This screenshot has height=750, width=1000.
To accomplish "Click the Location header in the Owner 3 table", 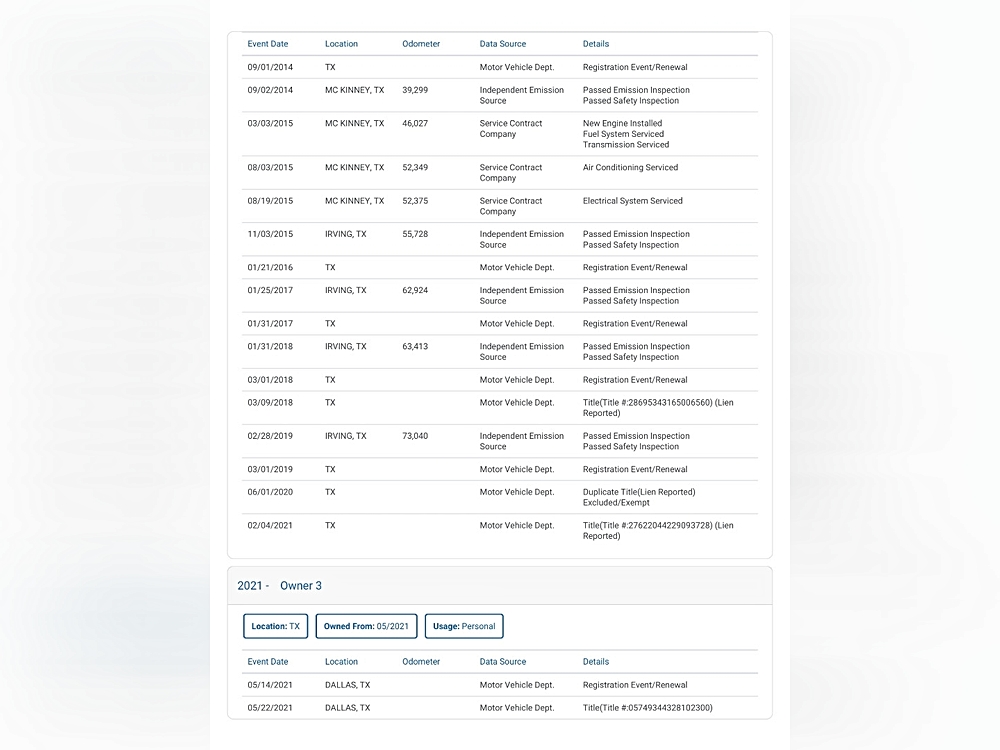I will click(x=341, y=662).
